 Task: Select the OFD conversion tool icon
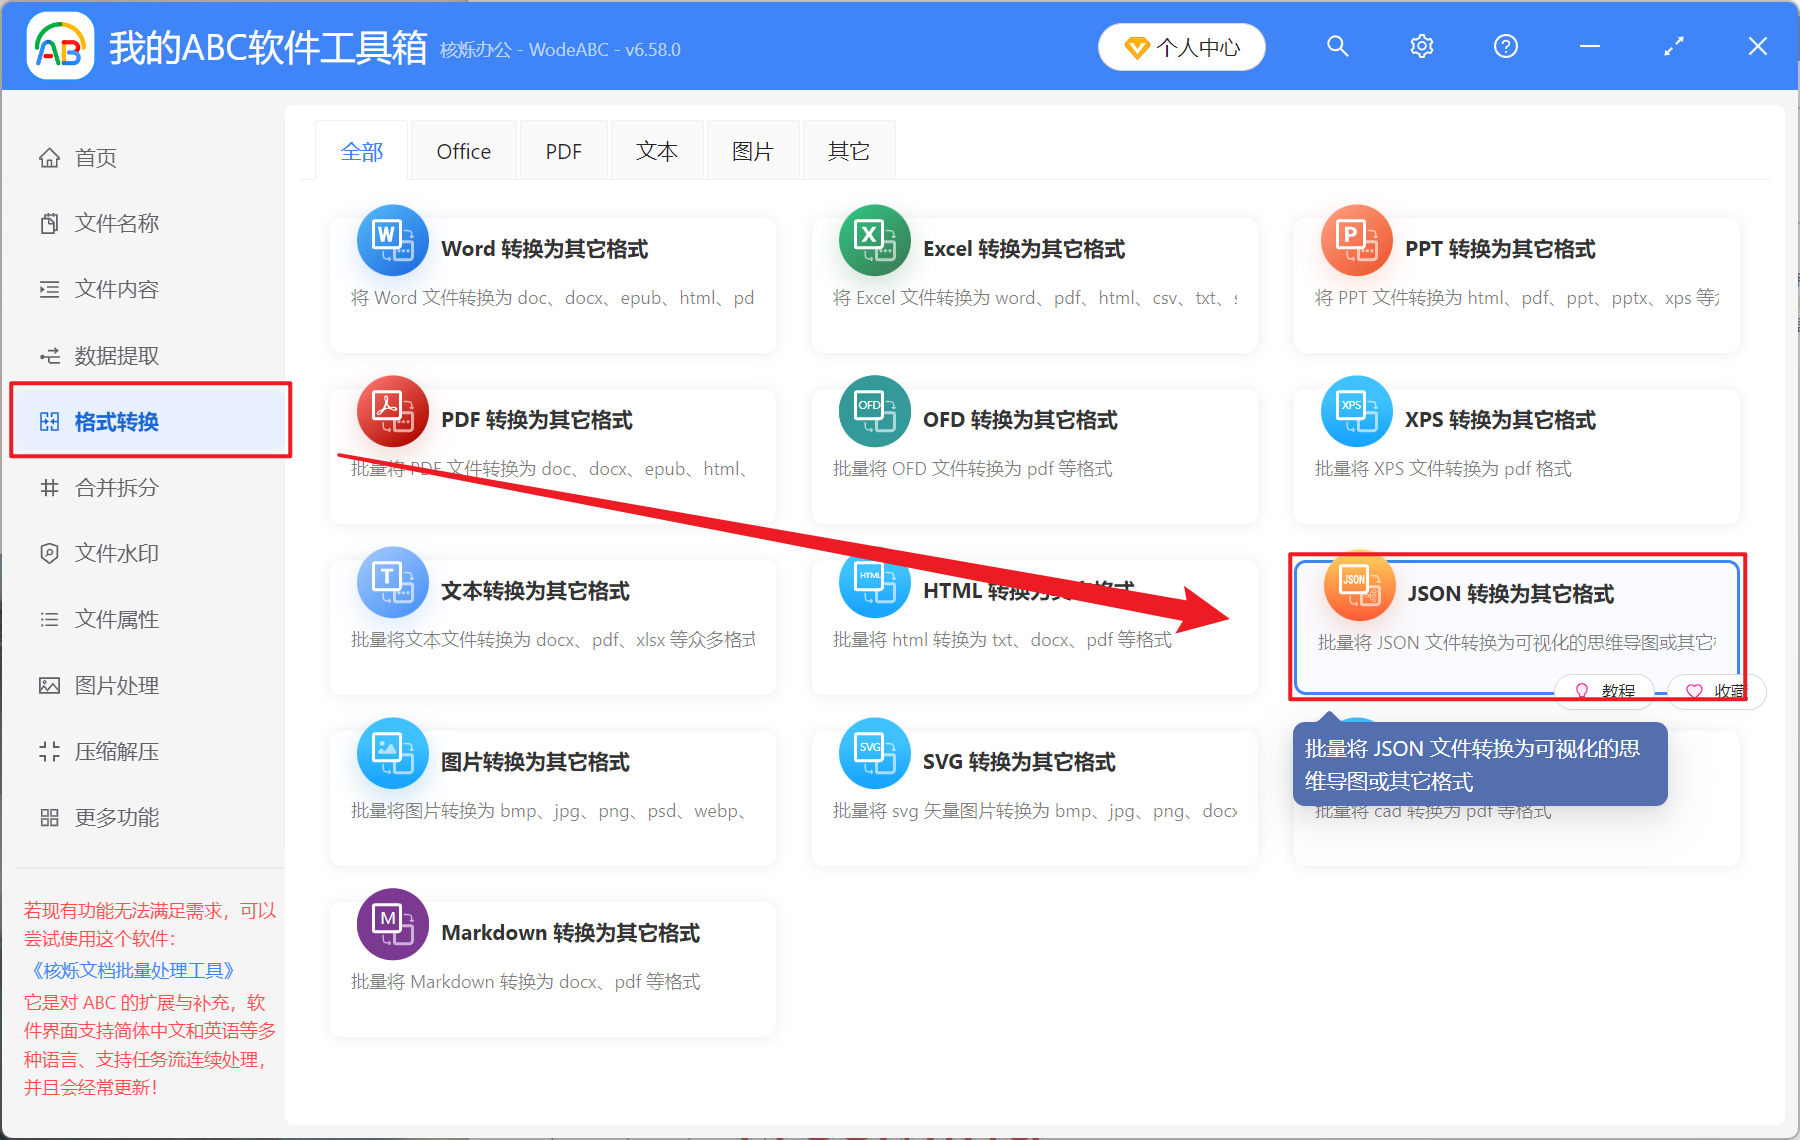coord(874,411)
